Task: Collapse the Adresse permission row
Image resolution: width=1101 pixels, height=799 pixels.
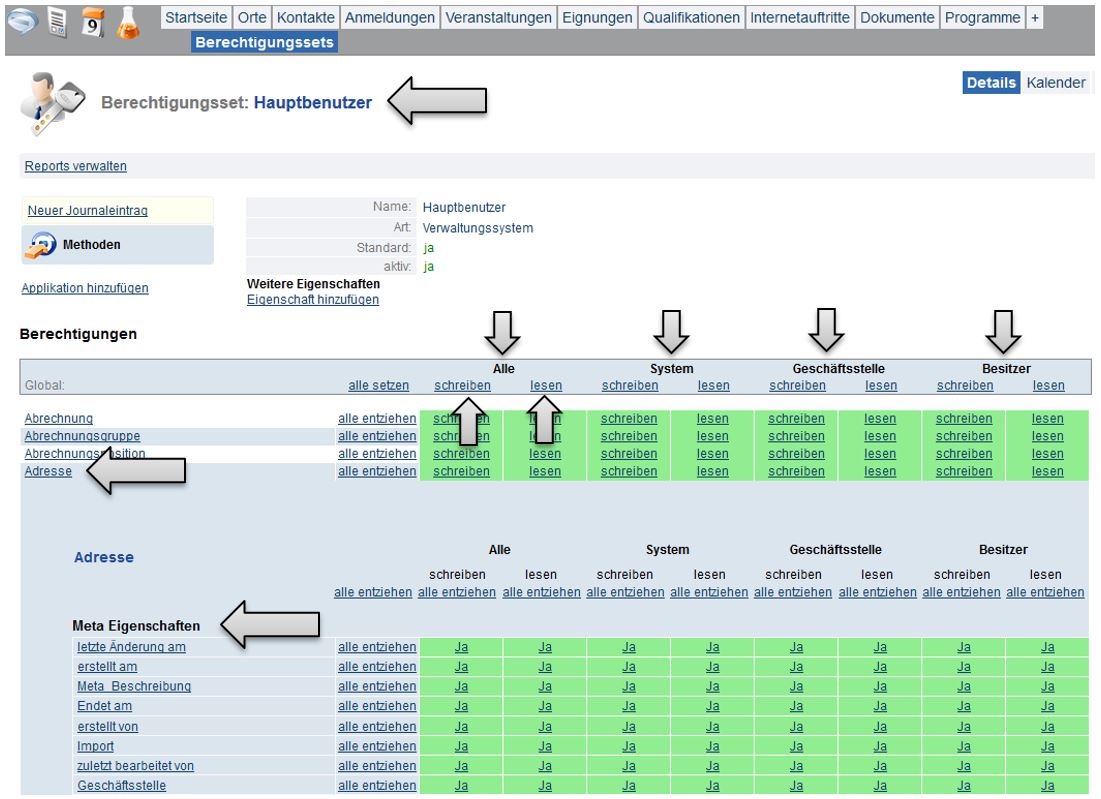Action: click(x=48, y=471)
